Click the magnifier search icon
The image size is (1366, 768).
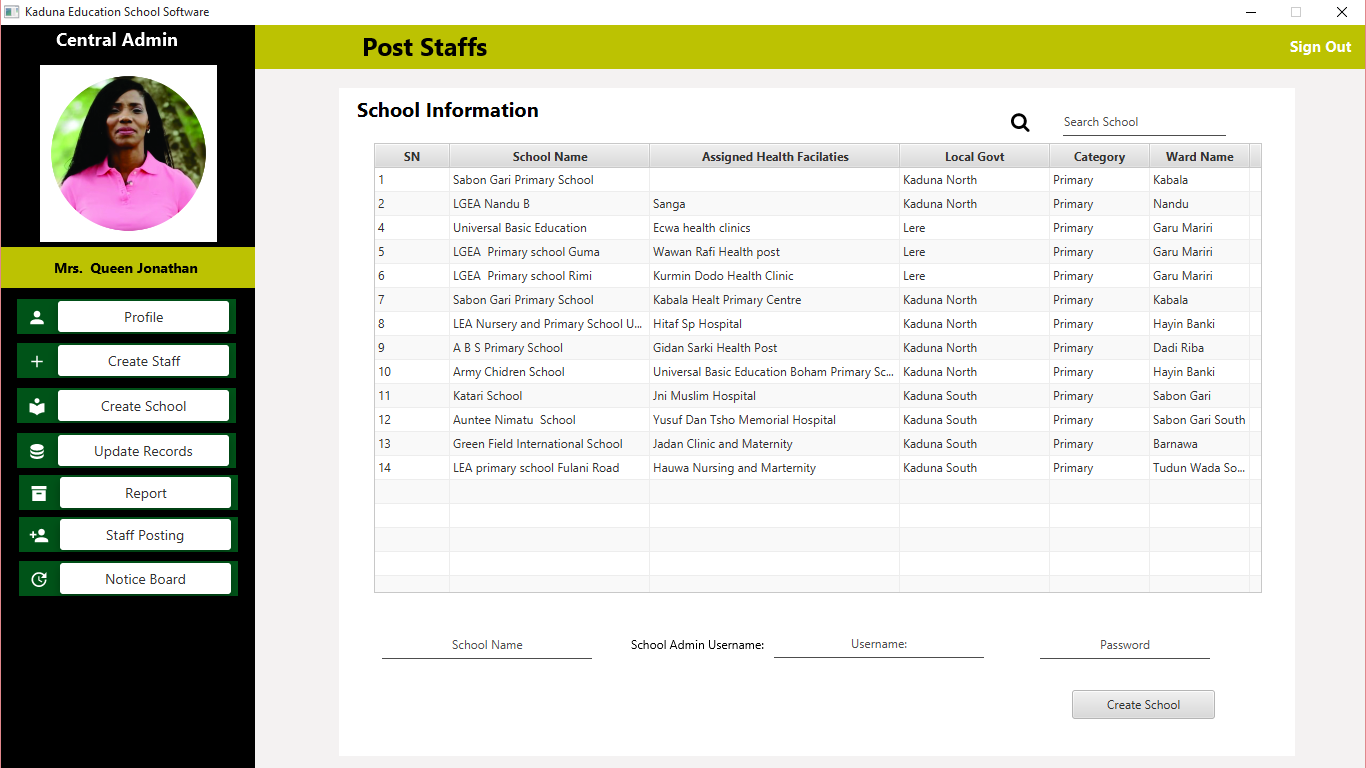1020,122
